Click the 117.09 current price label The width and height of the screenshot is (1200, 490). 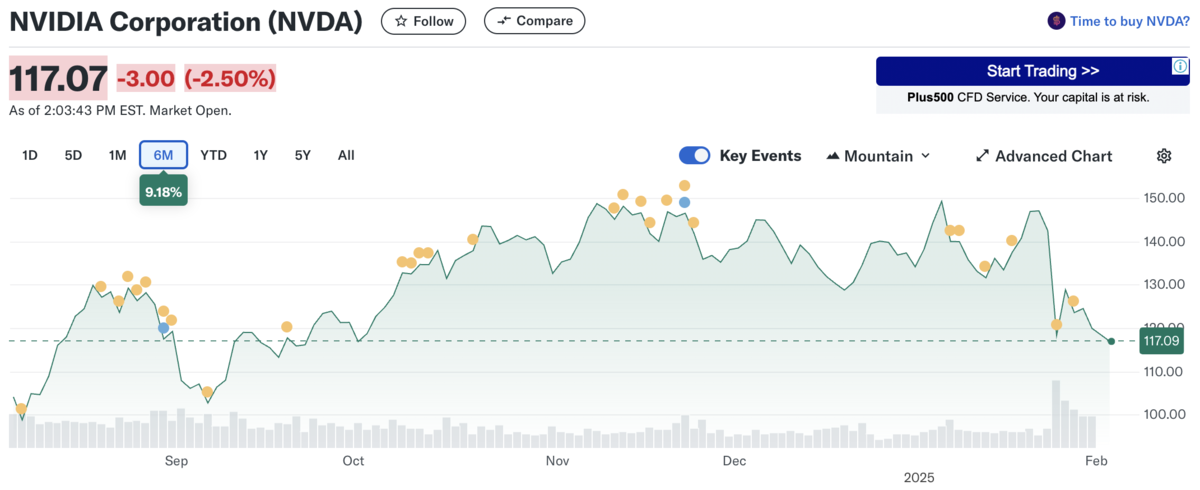(1161, 341)
